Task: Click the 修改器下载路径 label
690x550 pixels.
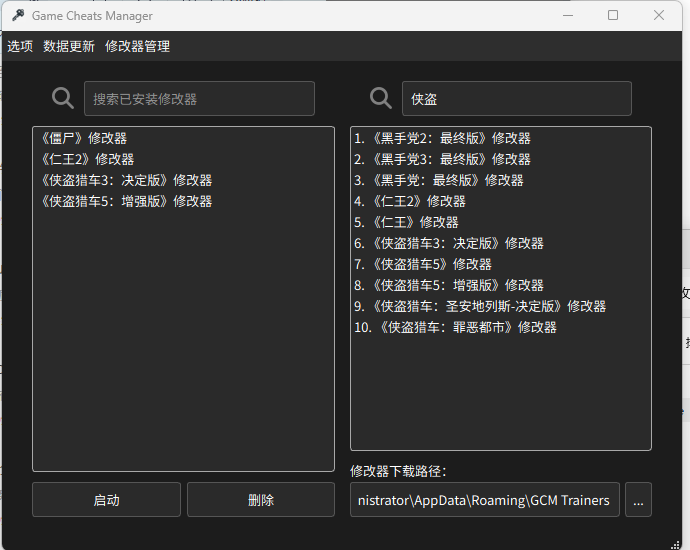Action: click(x=399, y=471)
